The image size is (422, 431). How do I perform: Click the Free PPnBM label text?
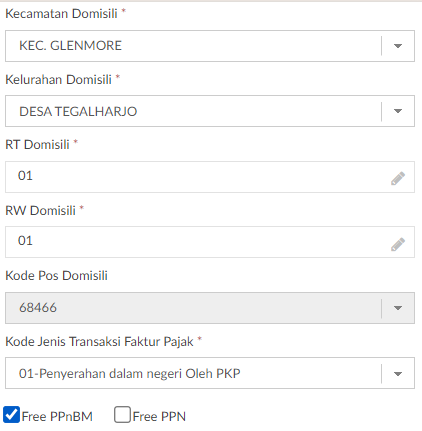[57, 417]
